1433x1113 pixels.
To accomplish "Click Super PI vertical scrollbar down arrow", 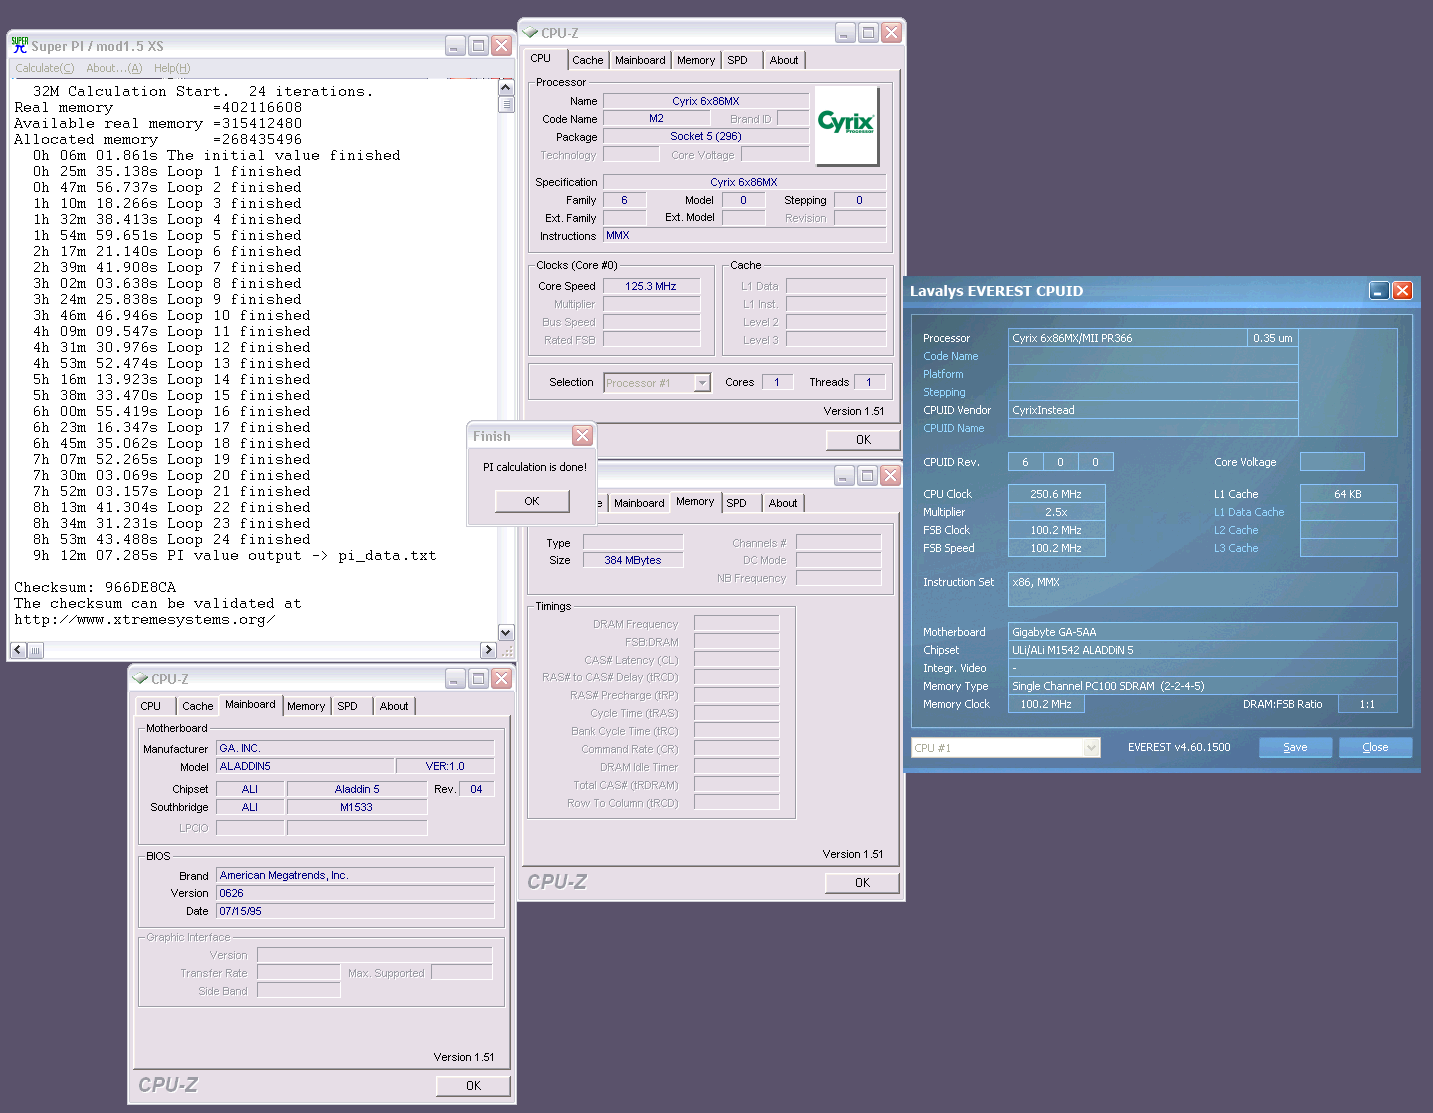I will pyautogui.click(x=506, y=633).
